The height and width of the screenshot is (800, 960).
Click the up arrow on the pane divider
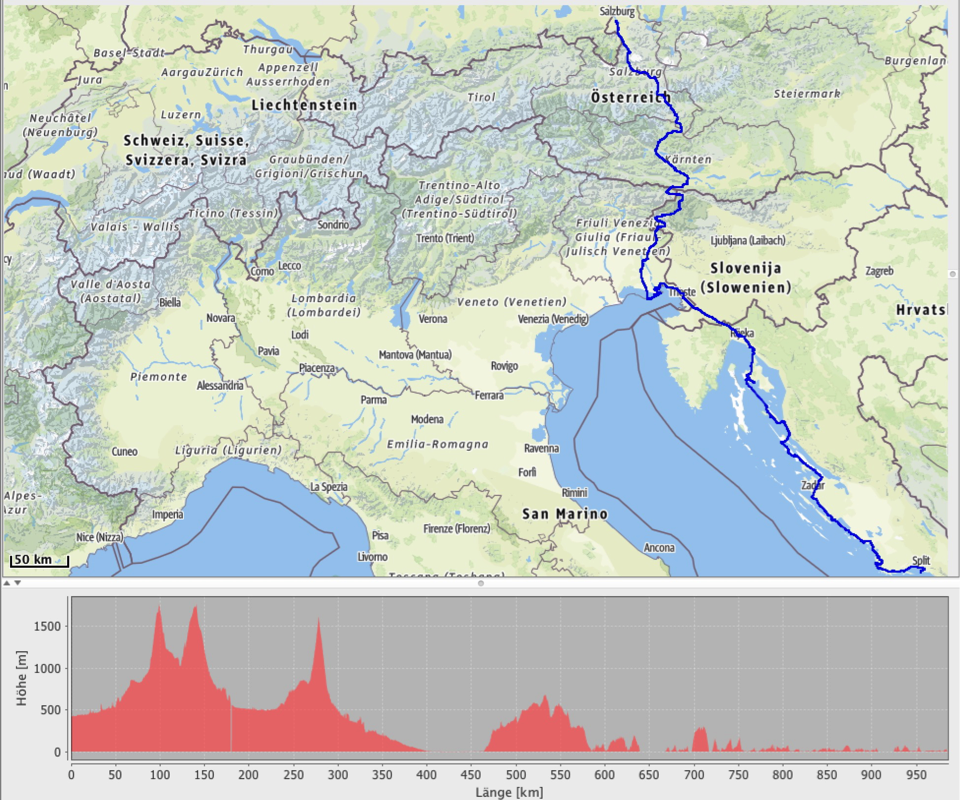click(6, 582)
